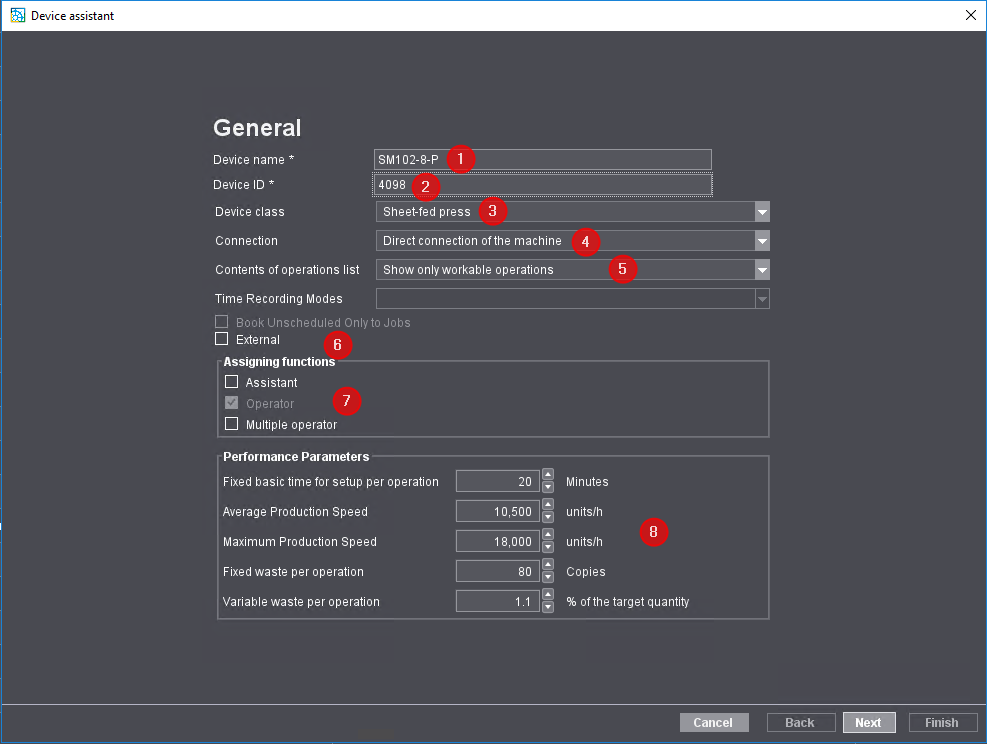Screen dimensions: 987x744
Task: Close the Device assistant window
Action: pyautogui.click(x=970, y=15)
